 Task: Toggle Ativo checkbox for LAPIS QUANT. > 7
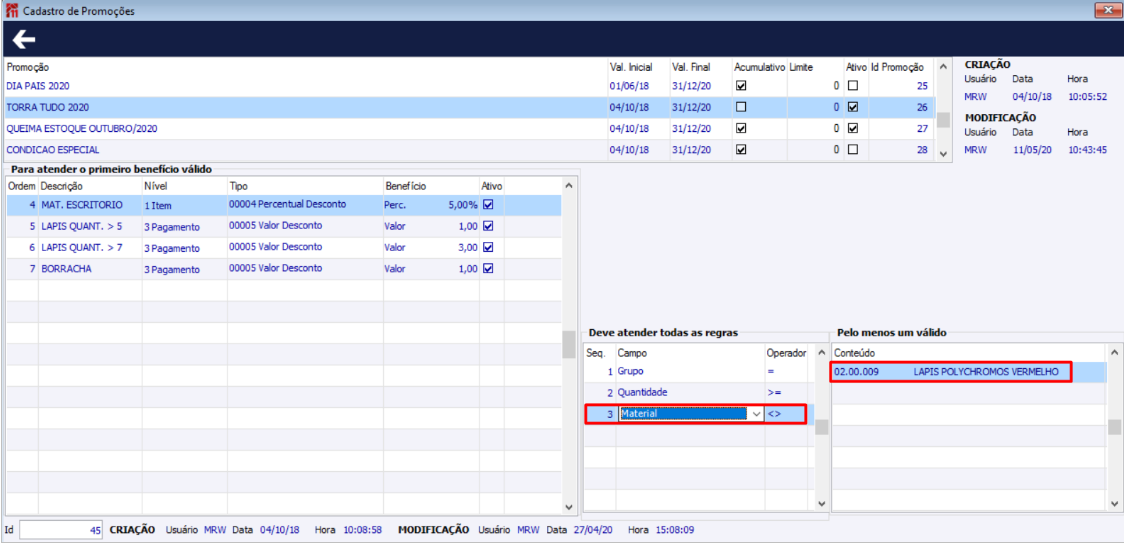489,247
